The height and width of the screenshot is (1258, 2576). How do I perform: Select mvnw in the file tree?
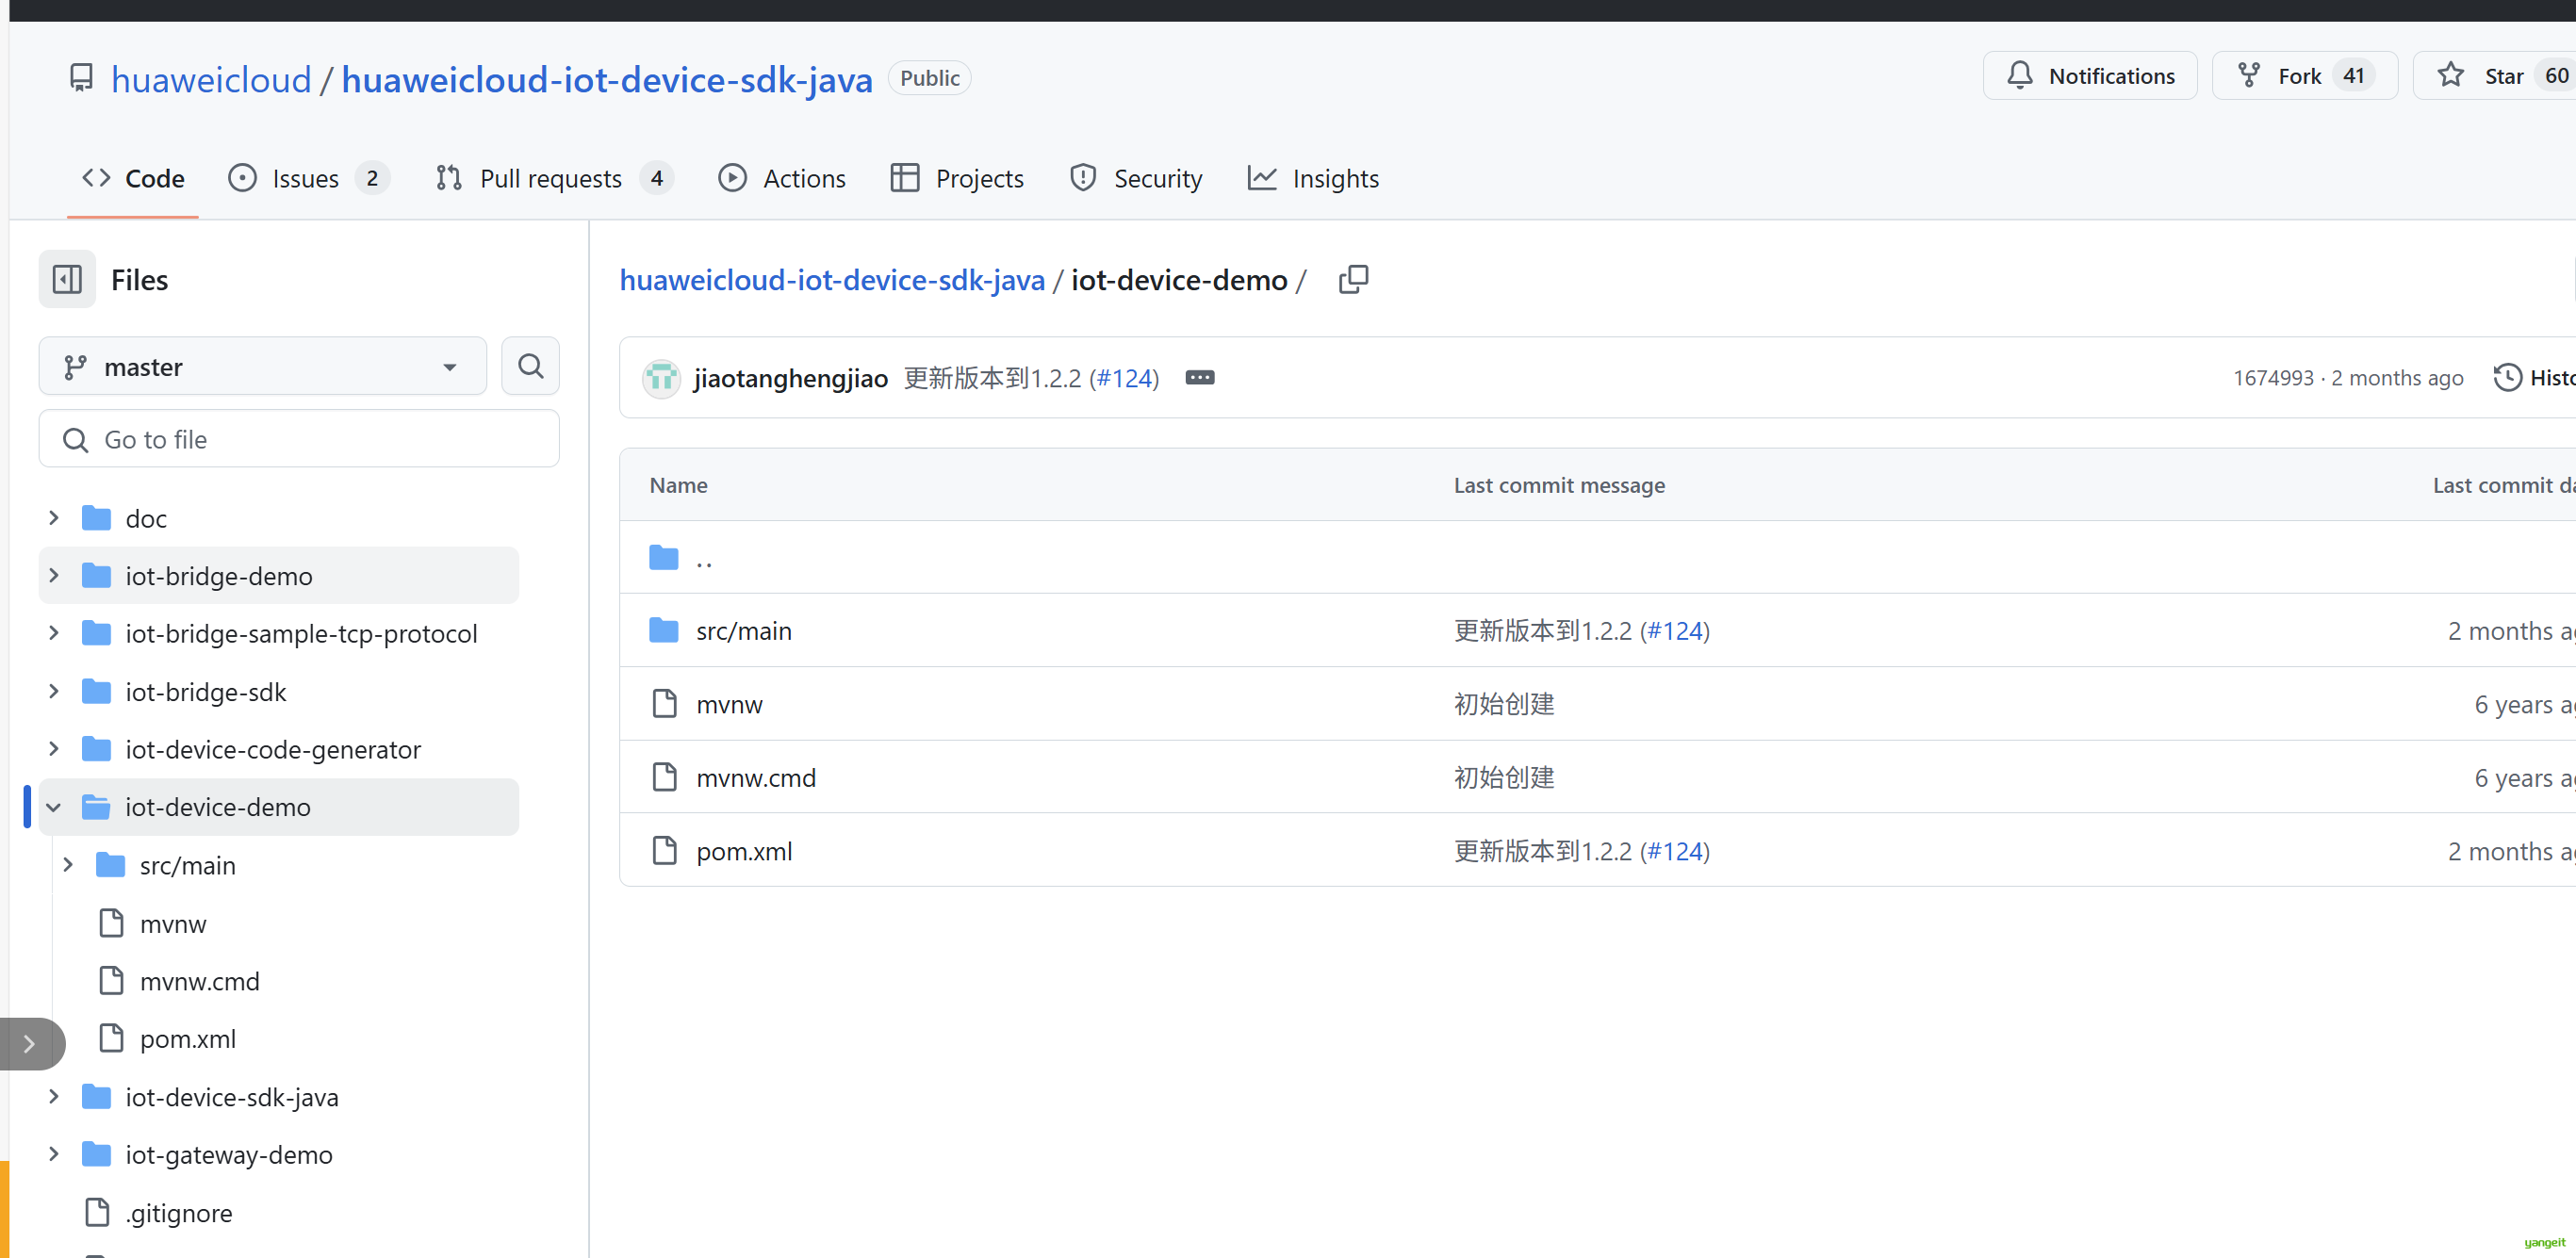click(173, 923)
